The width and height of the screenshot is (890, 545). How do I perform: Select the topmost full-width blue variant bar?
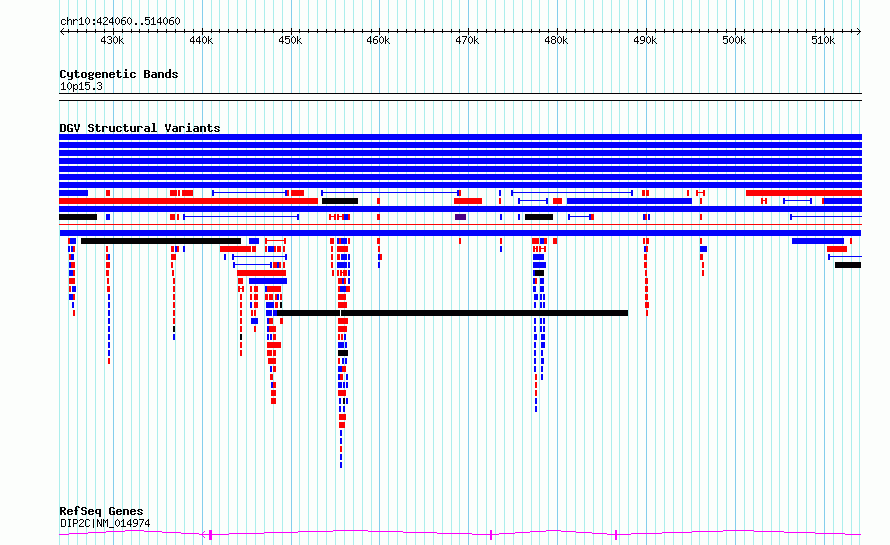click(460, 137)
